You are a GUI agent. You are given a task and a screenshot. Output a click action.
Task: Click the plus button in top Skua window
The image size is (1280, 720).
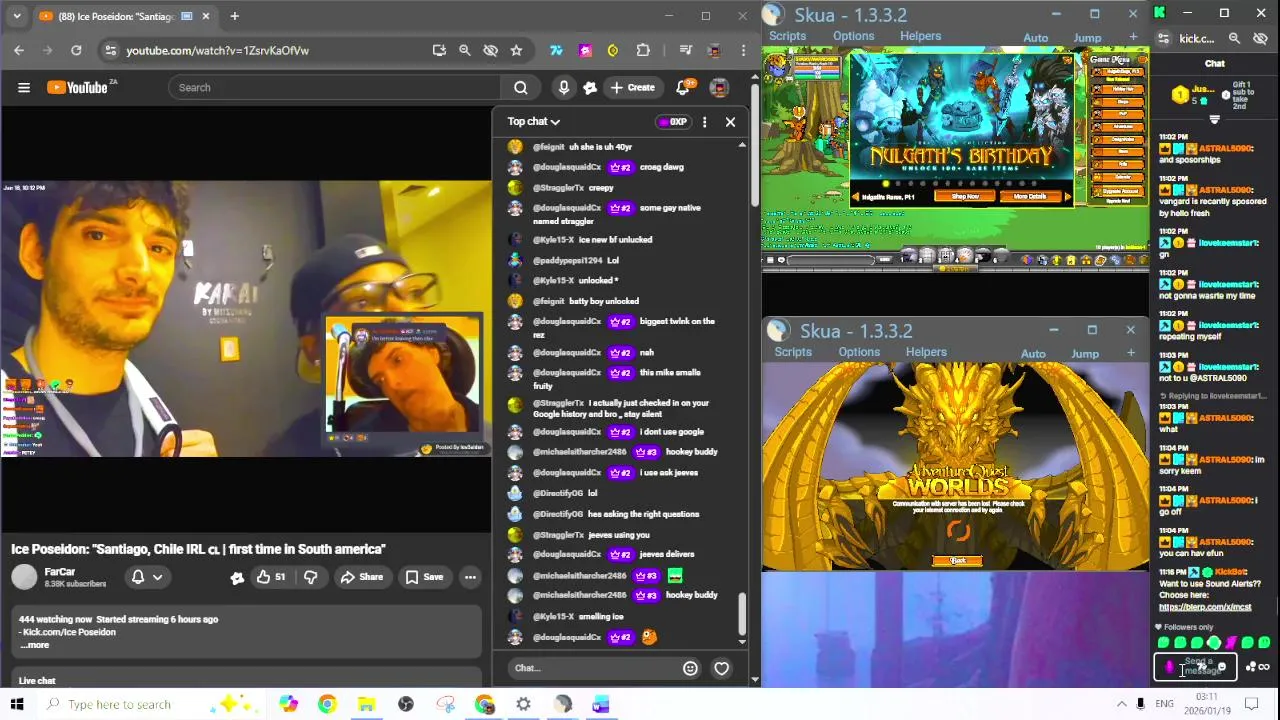[1133, 37]
